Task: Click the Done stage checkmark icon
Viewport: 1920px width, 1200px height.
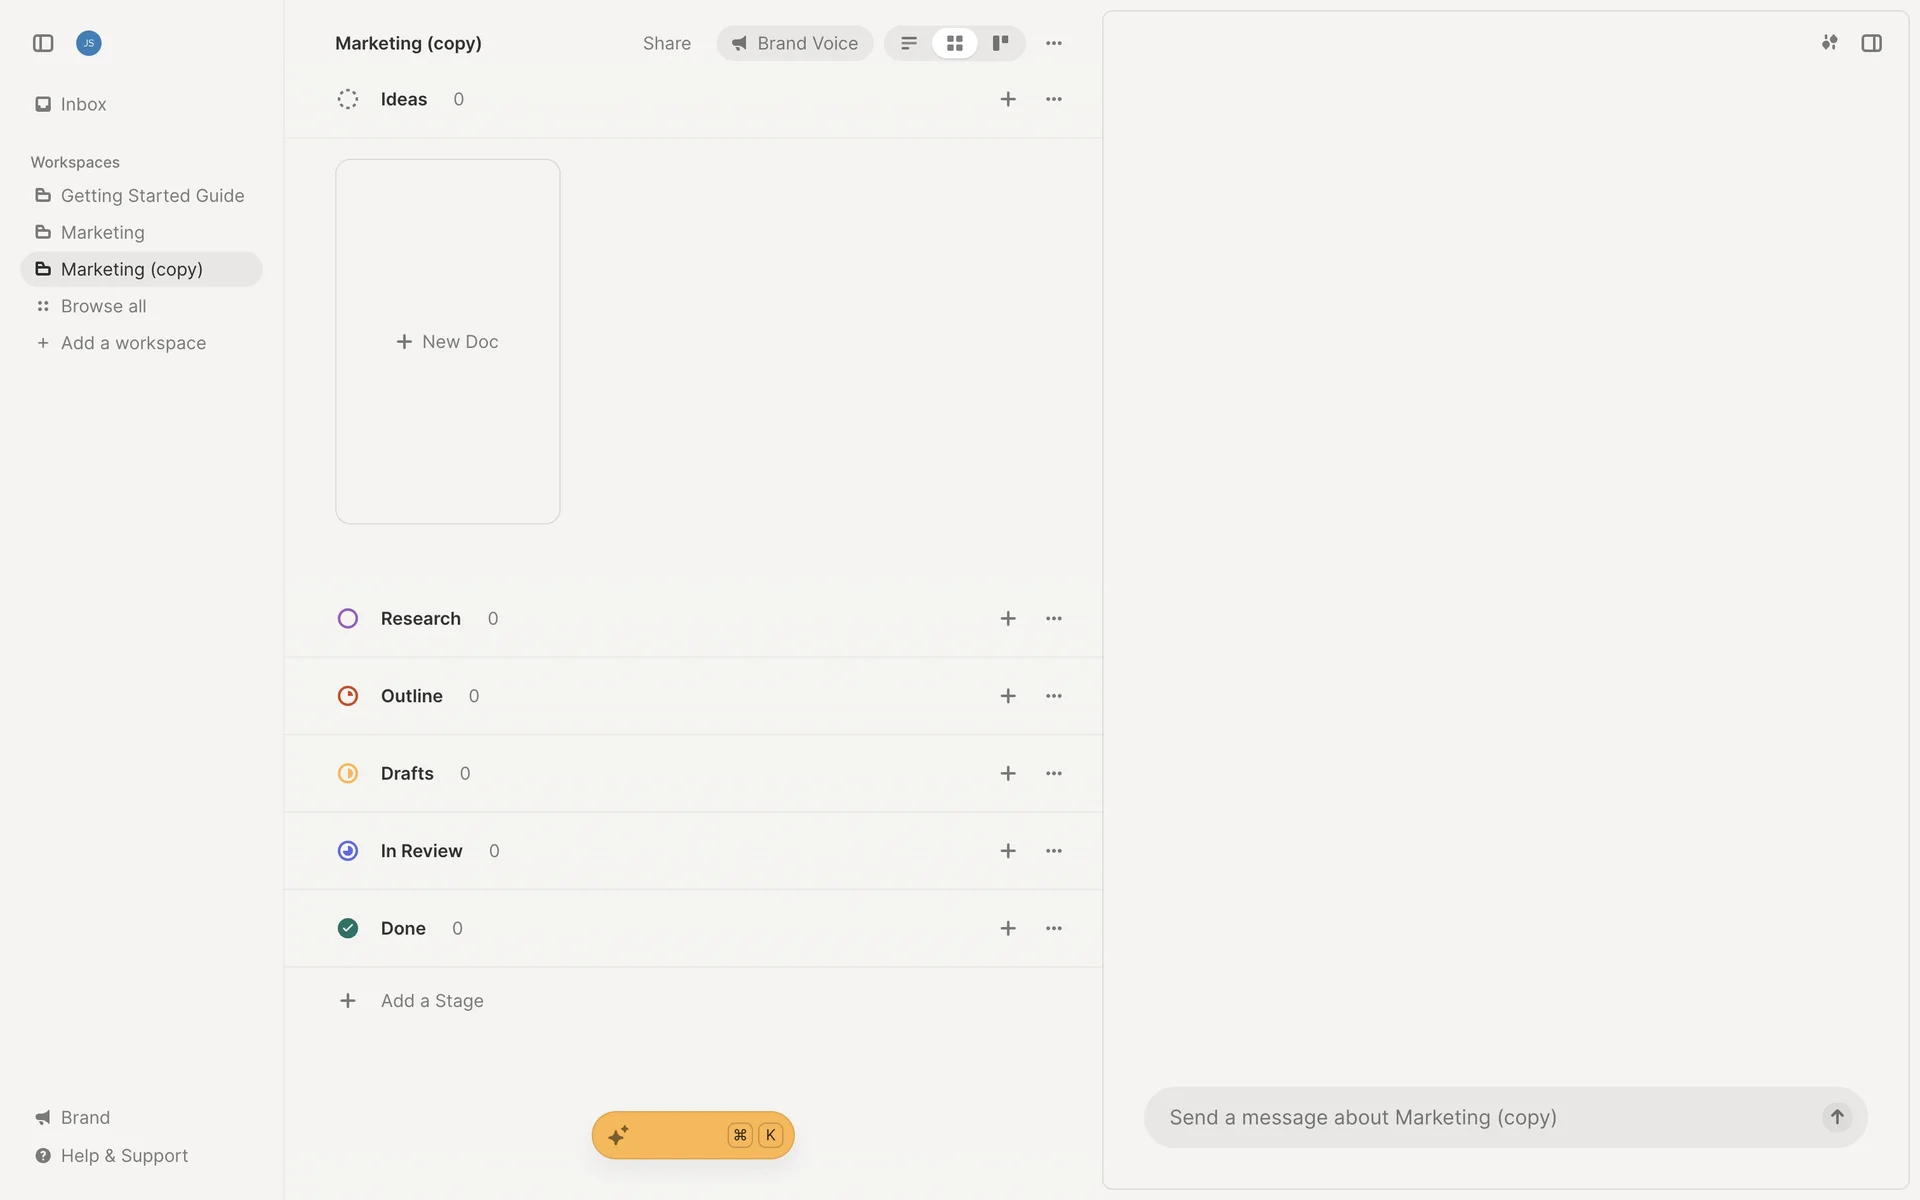Action: pyautogui.click(x=348, y=929)
